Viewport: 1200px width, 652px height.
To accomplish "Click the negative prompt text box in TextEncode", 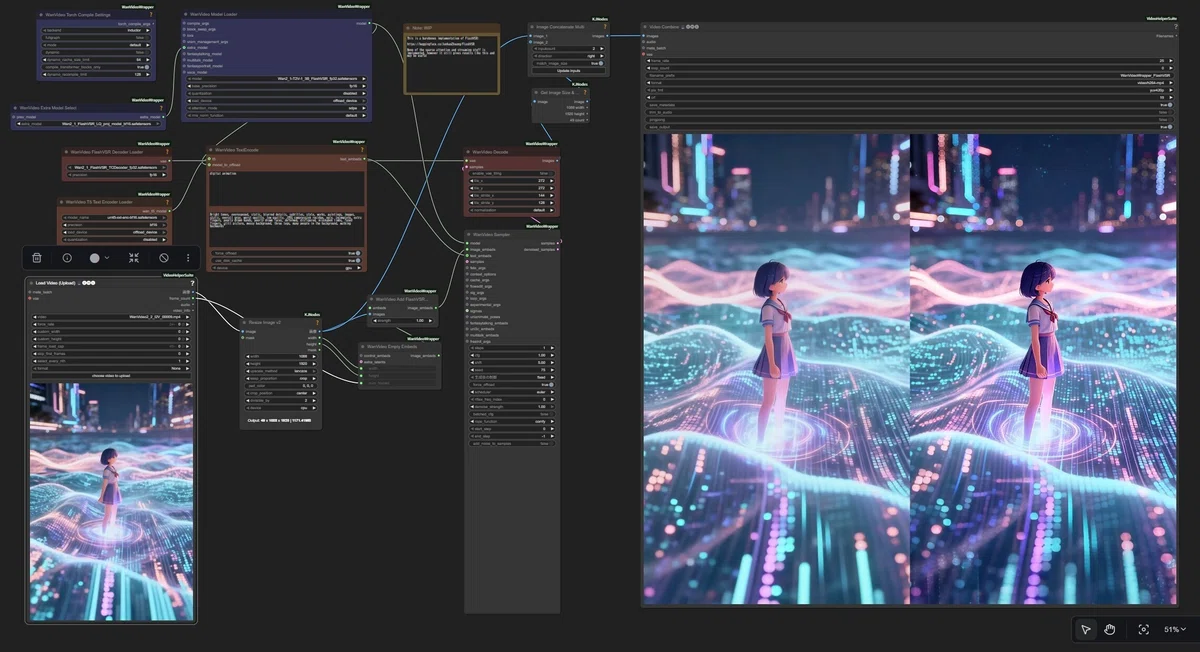I will [285, 228].
